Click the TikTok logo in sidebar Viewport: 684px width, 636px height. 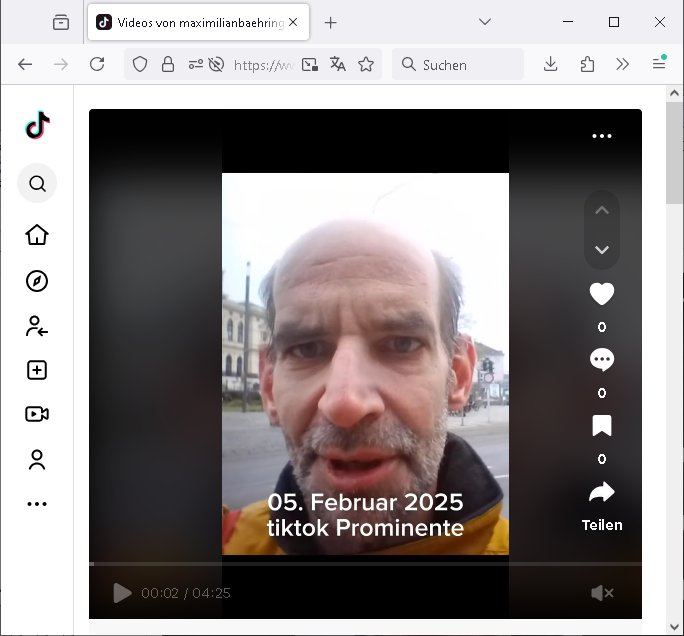37,126
